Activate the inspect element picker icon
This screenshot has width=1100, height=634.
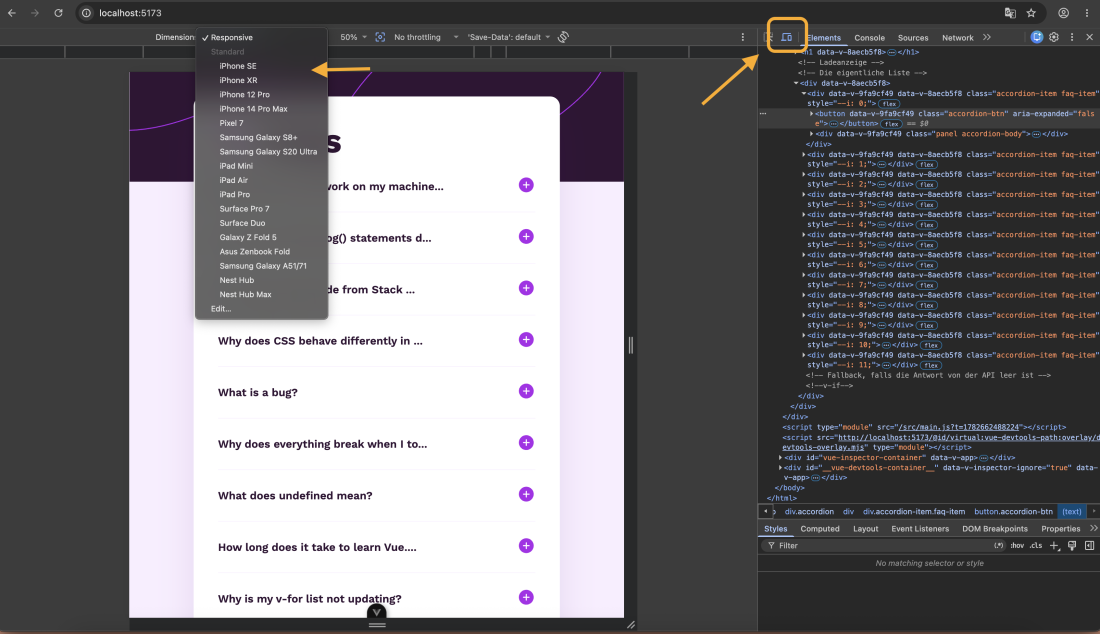[x=768, y=37]
